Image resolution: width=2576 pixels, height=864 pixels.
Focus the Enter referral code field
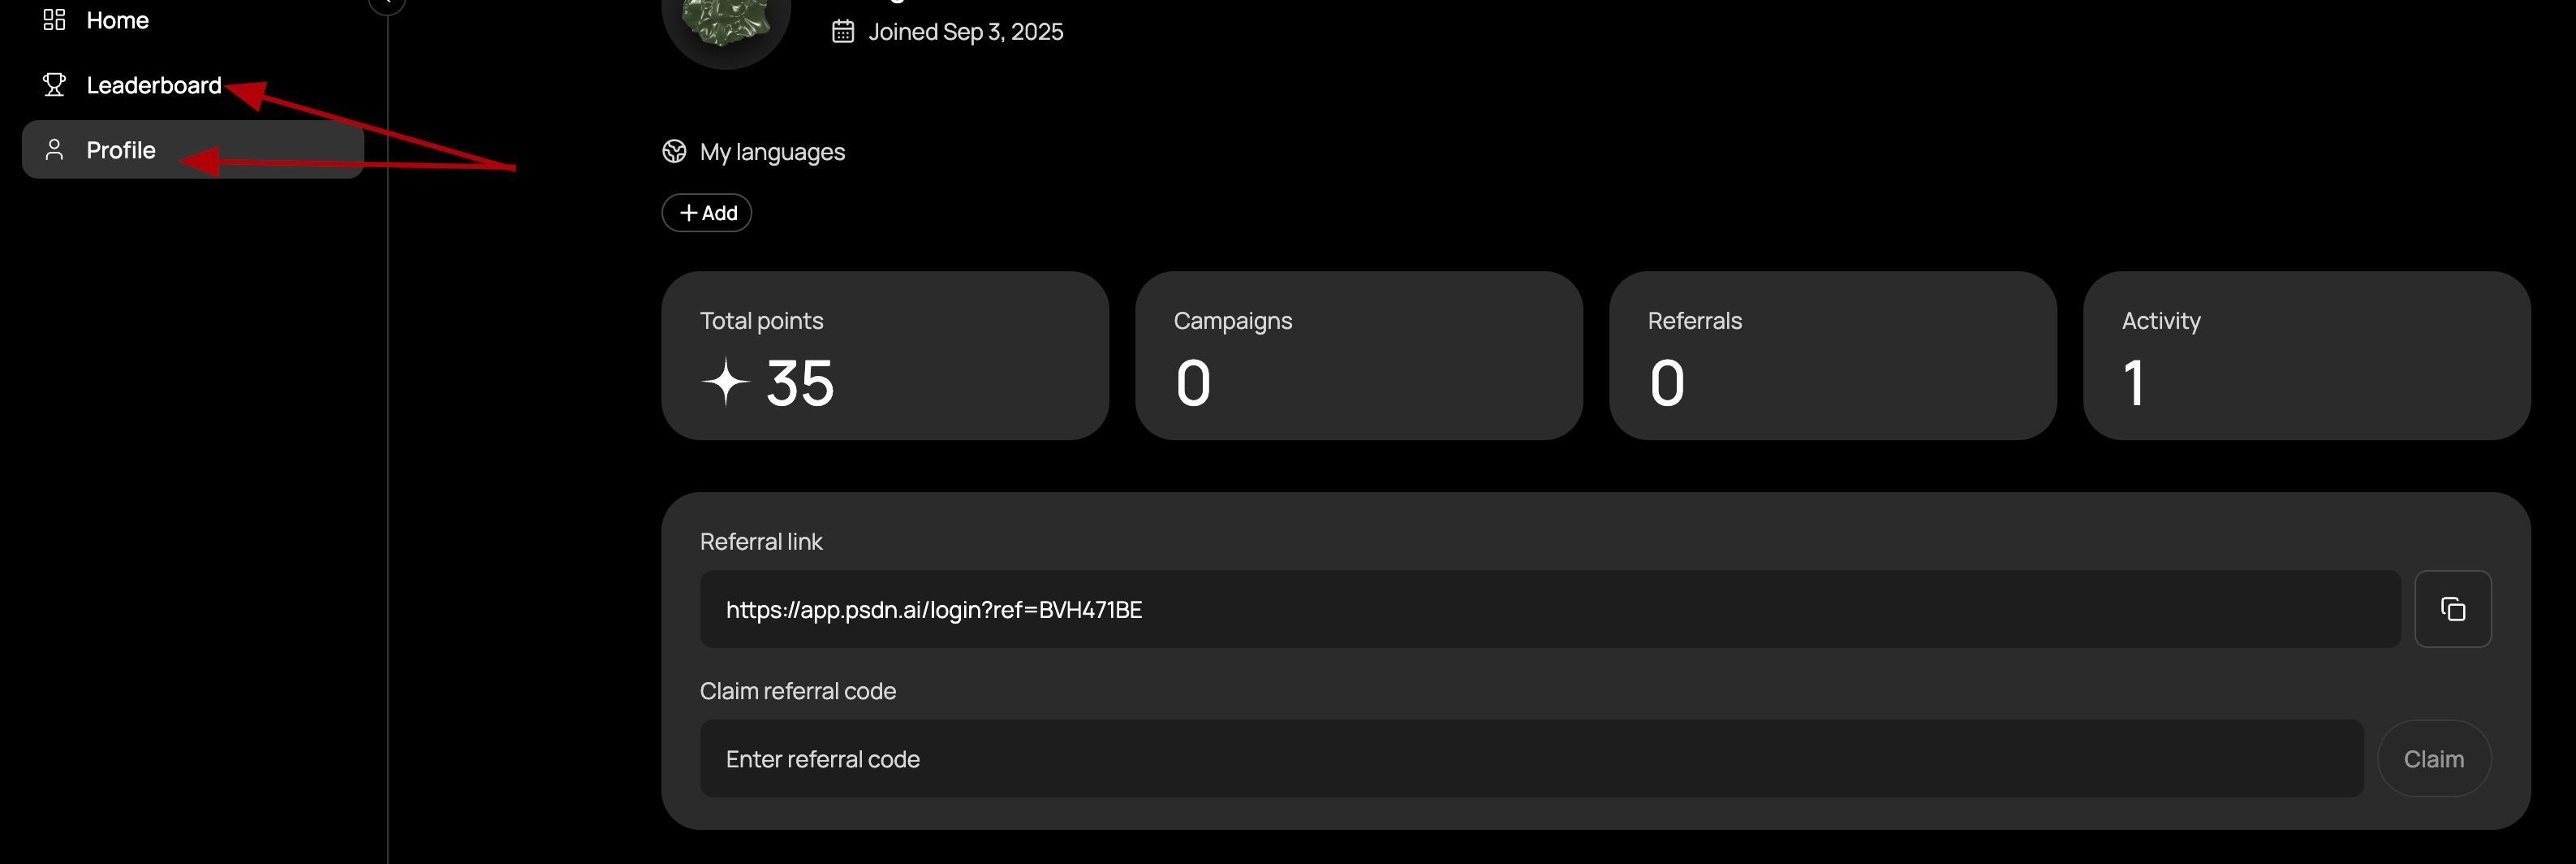pyautogui.click(x=1531, y=759)
